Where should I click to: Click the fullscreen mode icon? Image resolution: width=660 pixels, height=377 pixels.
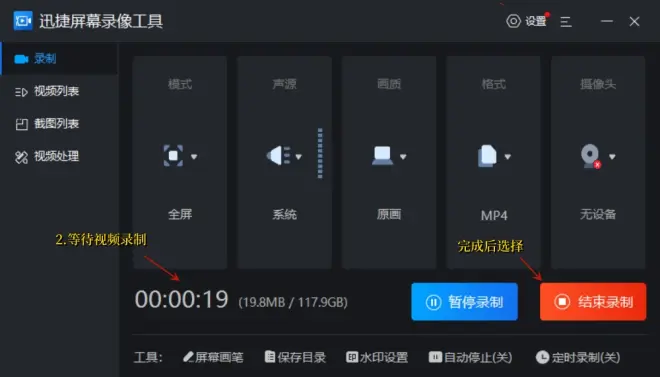pos(173,156)
